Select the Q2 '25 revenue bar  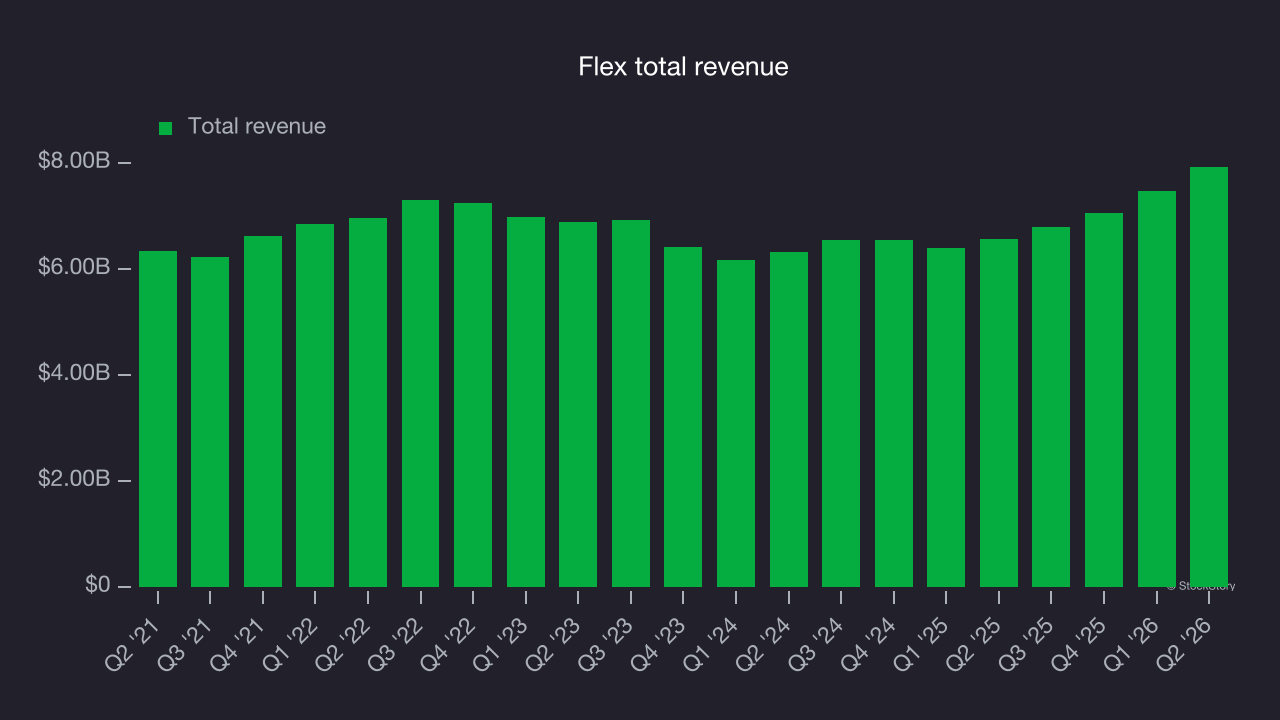[999, 413]
